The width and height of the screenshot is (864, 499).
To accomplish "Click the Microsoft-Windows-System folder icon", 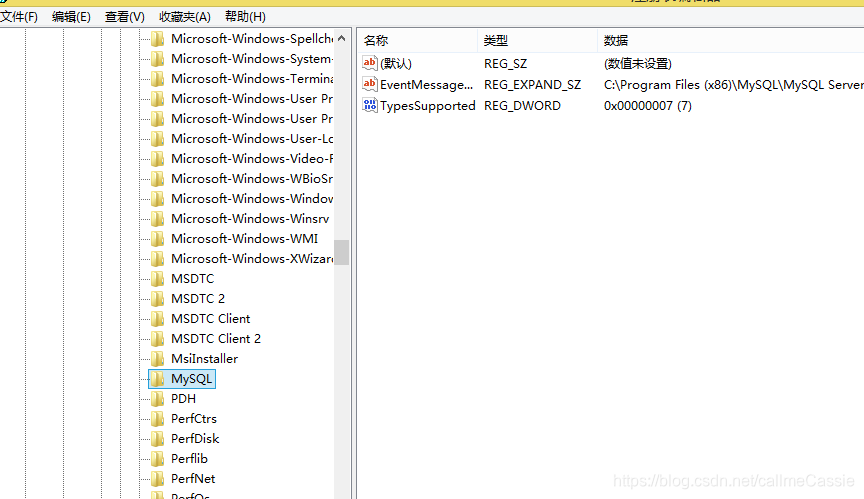I will (158, 59).
